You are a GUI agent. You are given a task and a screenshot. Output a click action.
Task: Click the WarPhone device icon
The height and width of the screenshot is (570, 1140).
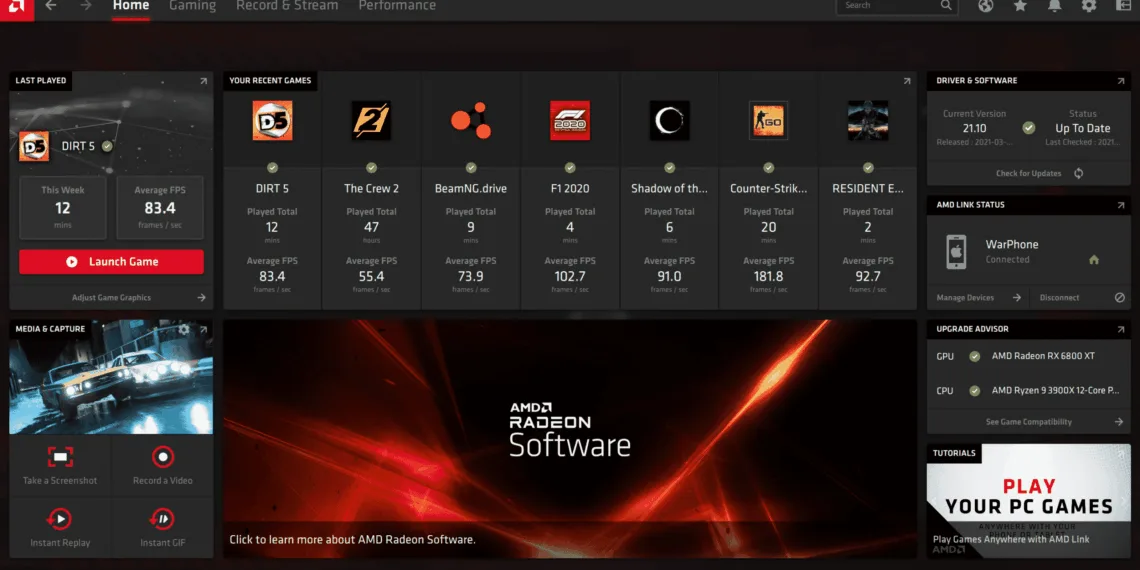point(956,252)
